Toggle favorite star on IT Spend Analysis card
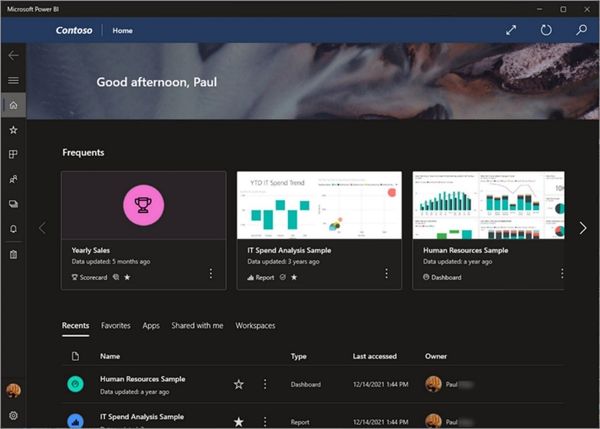This screenshot has height=429, width=600. [294, 277]
